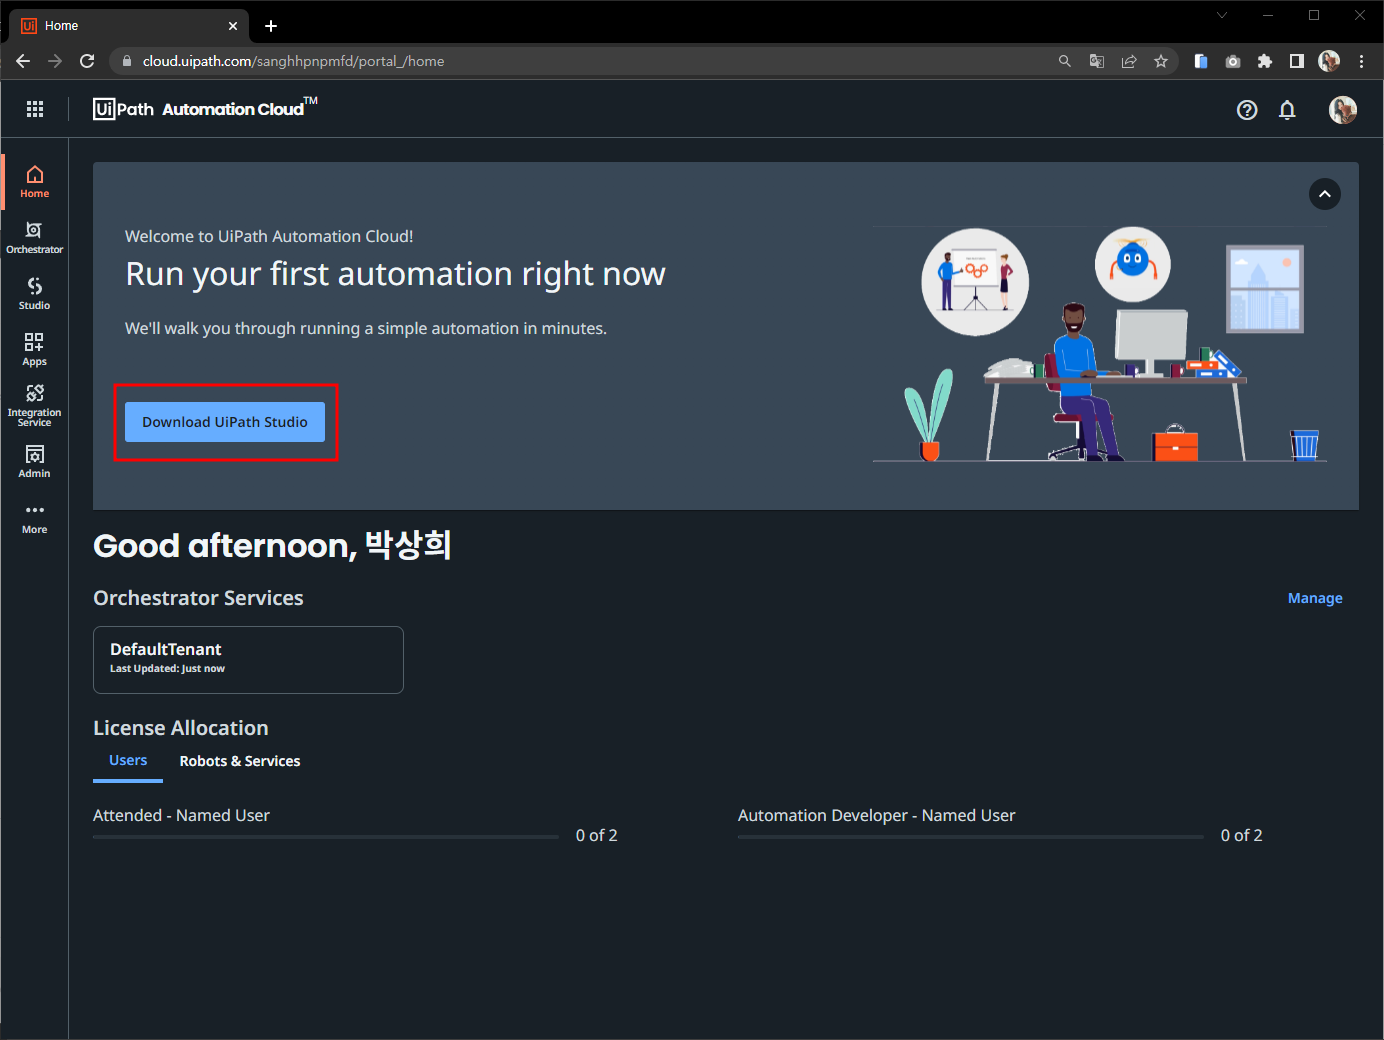Click the zoom magnifier icon in address bar
Screen dimensions: 1384x1040
[1065, 61]
